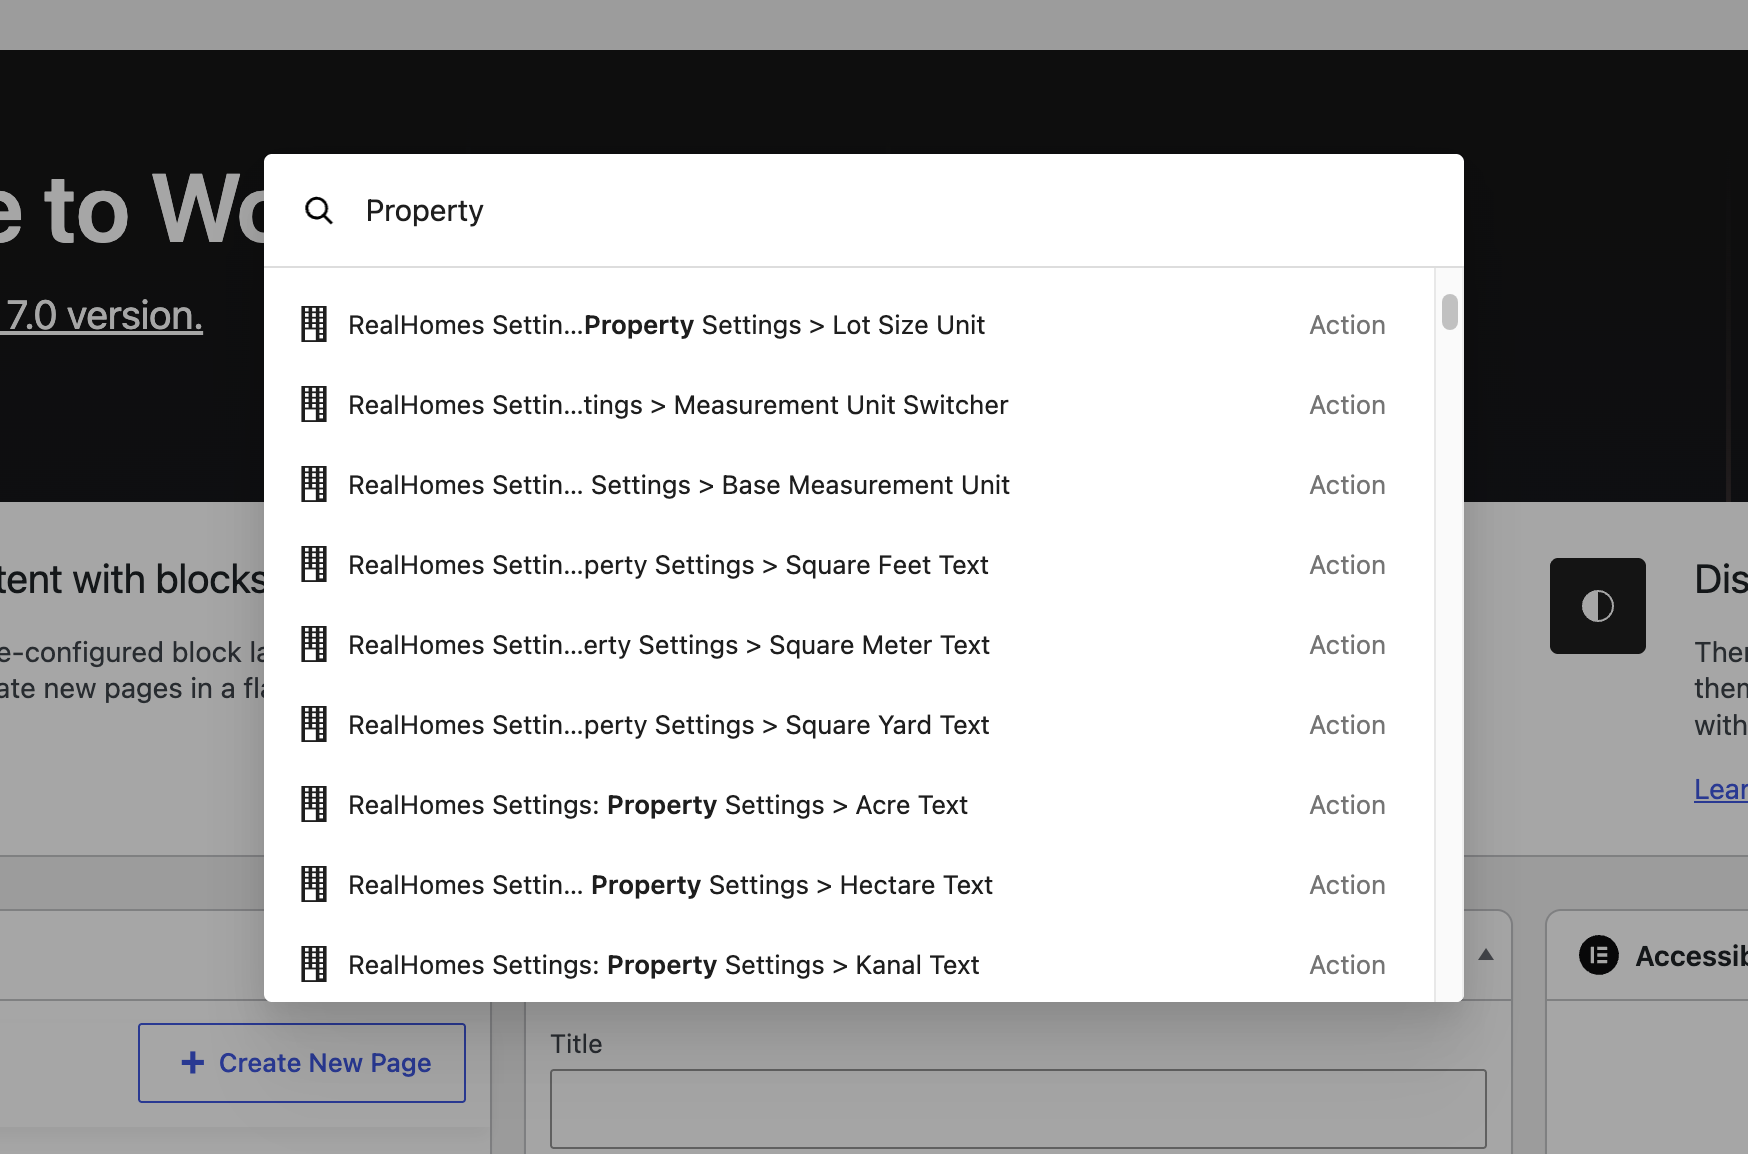Choose the Square Yard Text result
1748x1154 pixels.
[849, 725]
